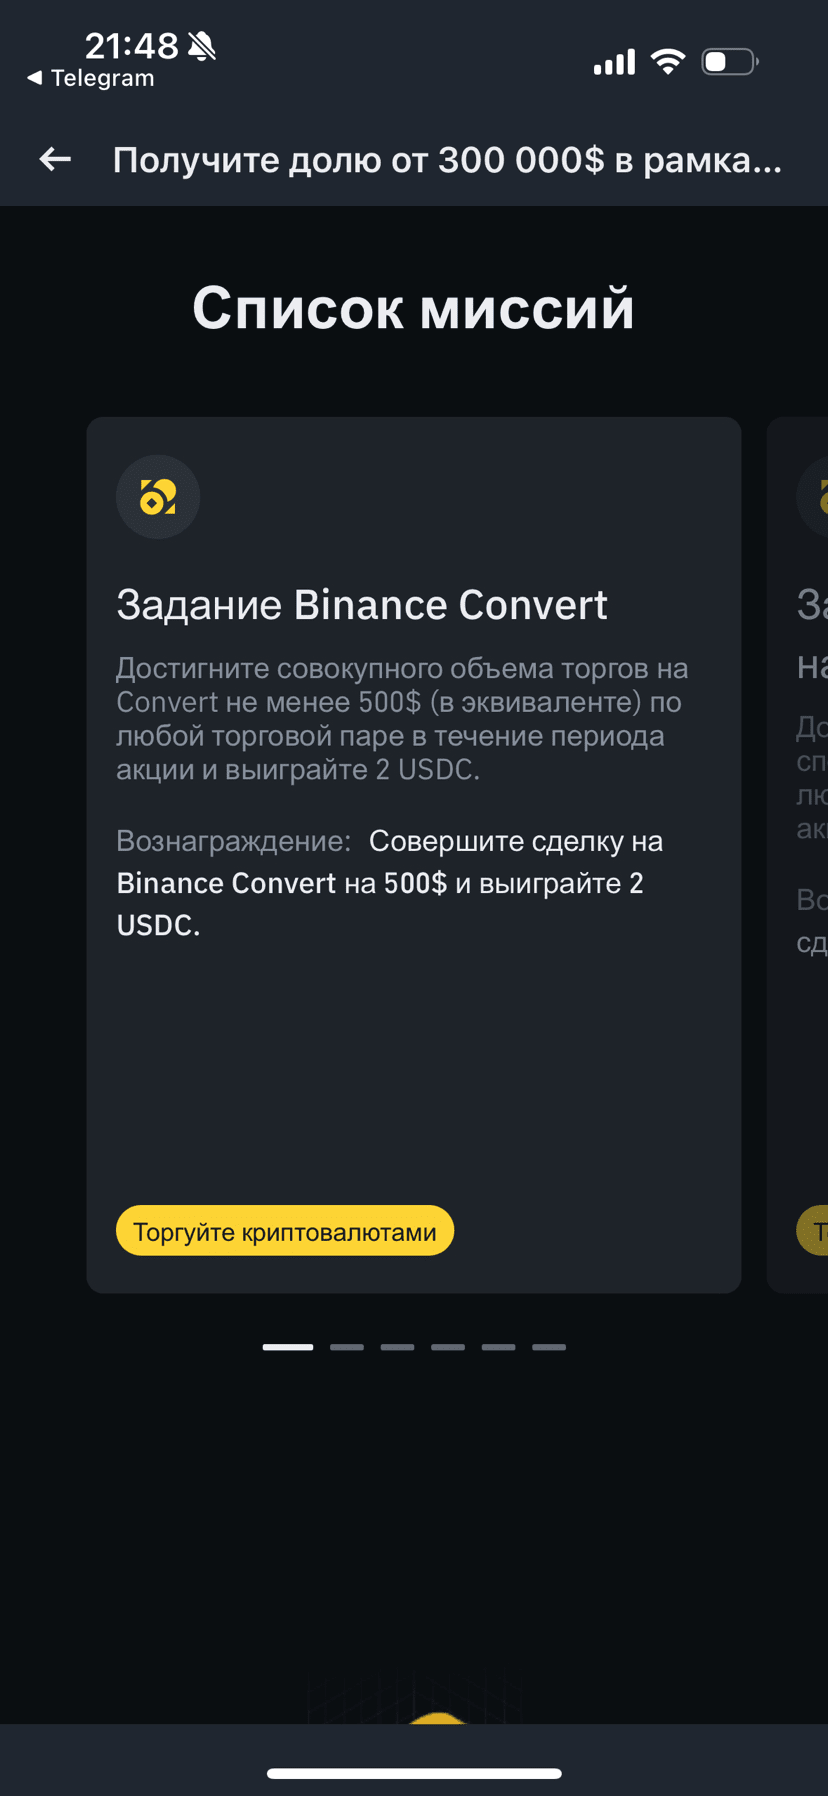Tap the page title Получите долю от 300 000$
Viewport: 828px width, 1796px height.
pos(447,160)
